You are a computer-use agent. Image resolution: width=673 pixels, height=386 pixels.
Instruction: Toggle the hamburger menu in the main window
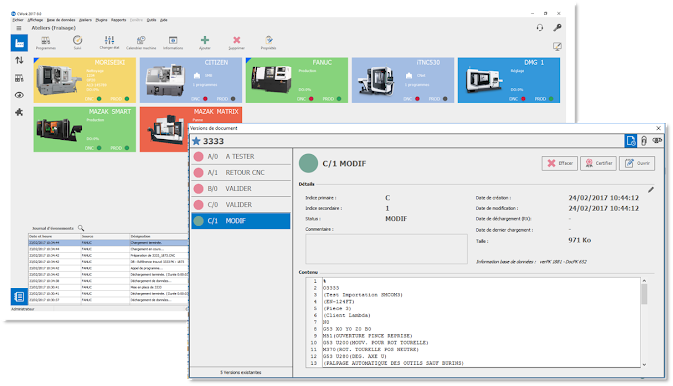(19, 28)
